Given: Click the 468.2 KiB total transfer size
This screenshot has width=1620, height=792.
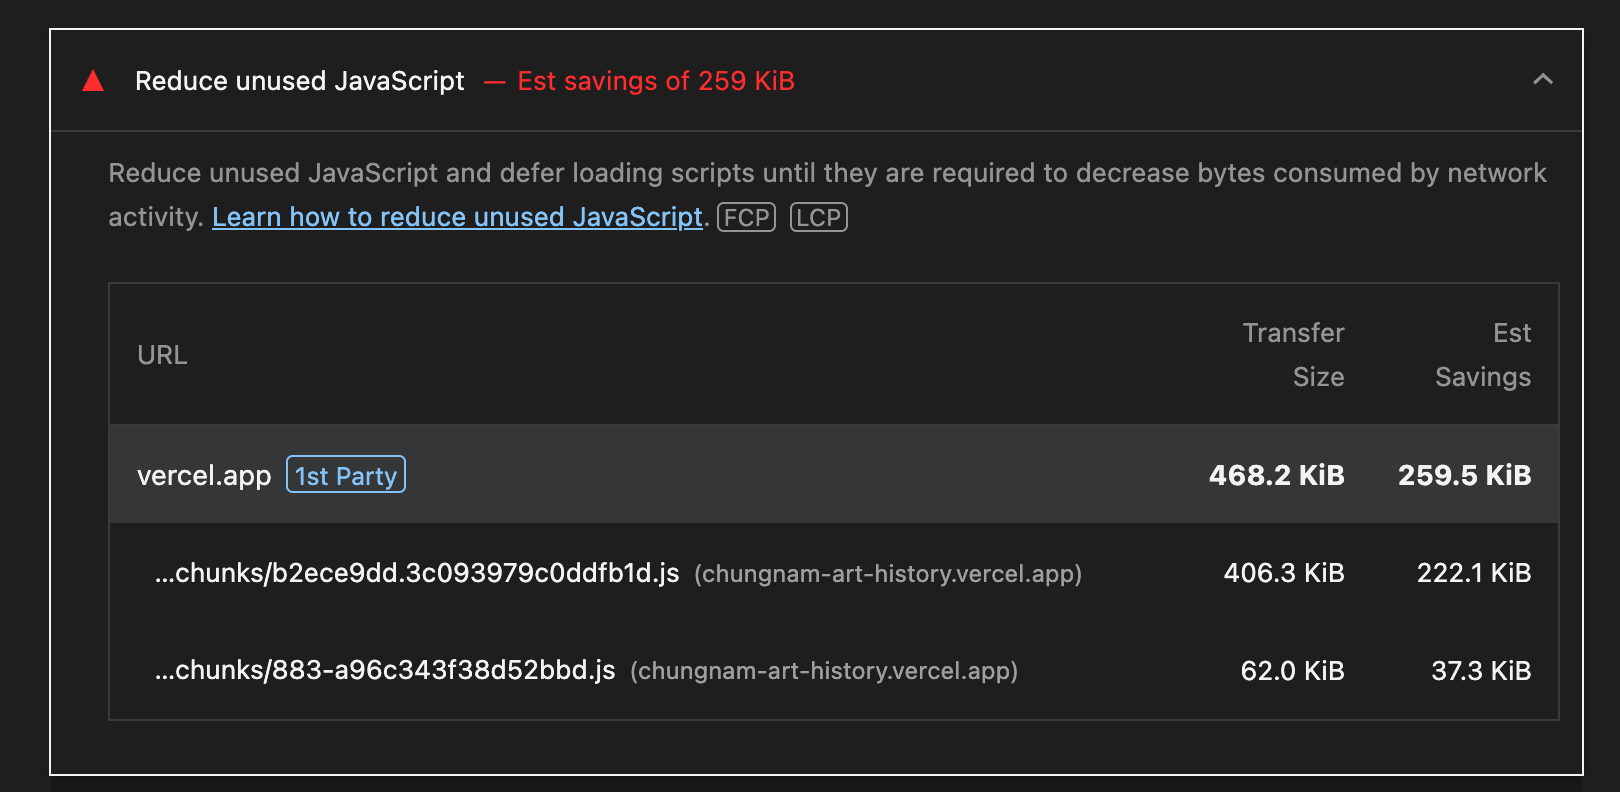Looking at the screenshot, I should coord(1276,475).
